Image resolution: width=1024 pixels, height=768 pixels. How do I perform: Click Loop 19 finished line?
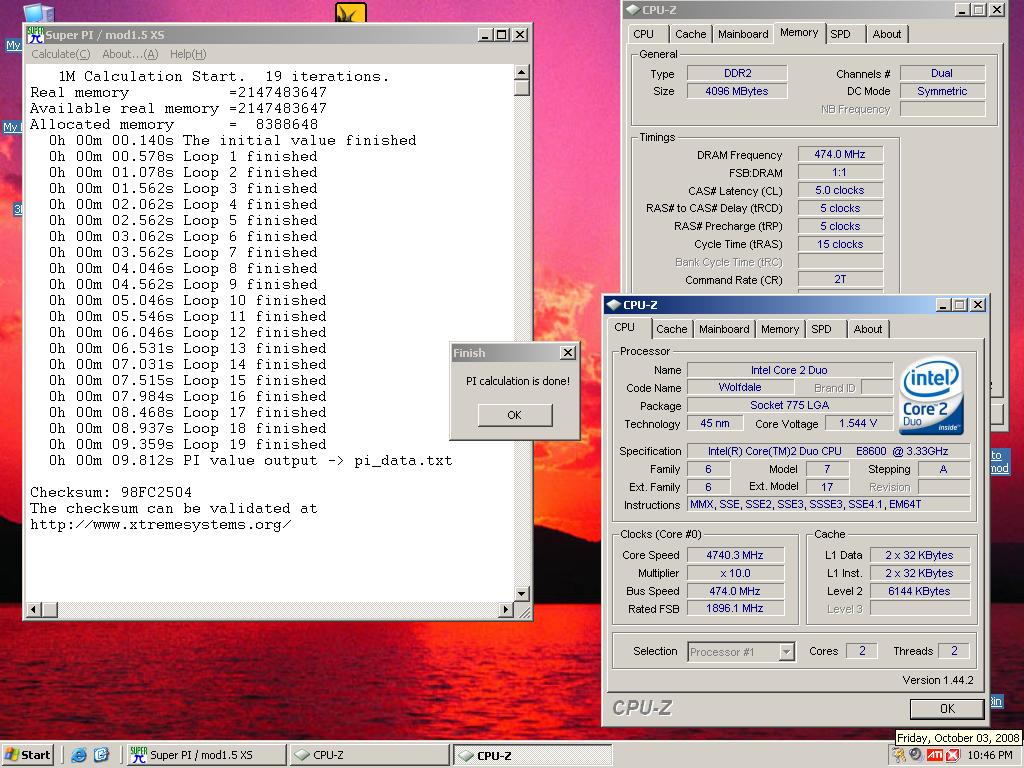click(x=187, y=445)
